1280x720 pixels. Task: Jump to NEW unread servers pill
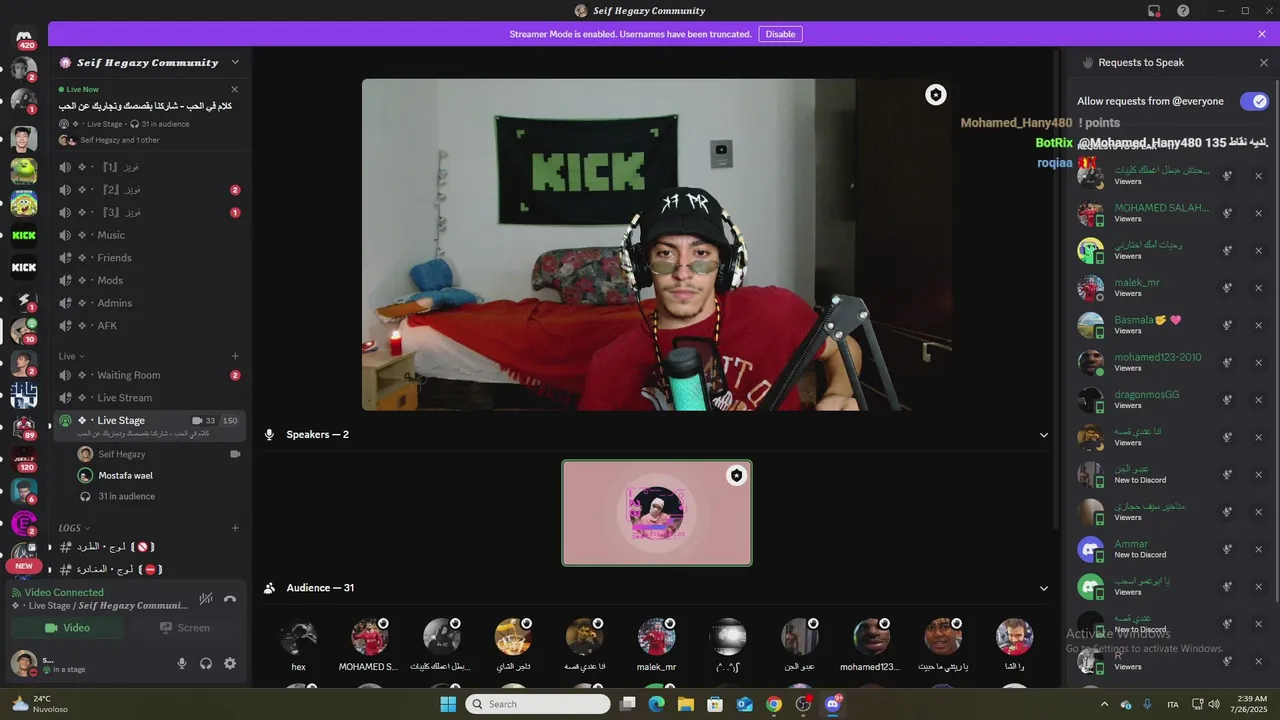(24, 566)
